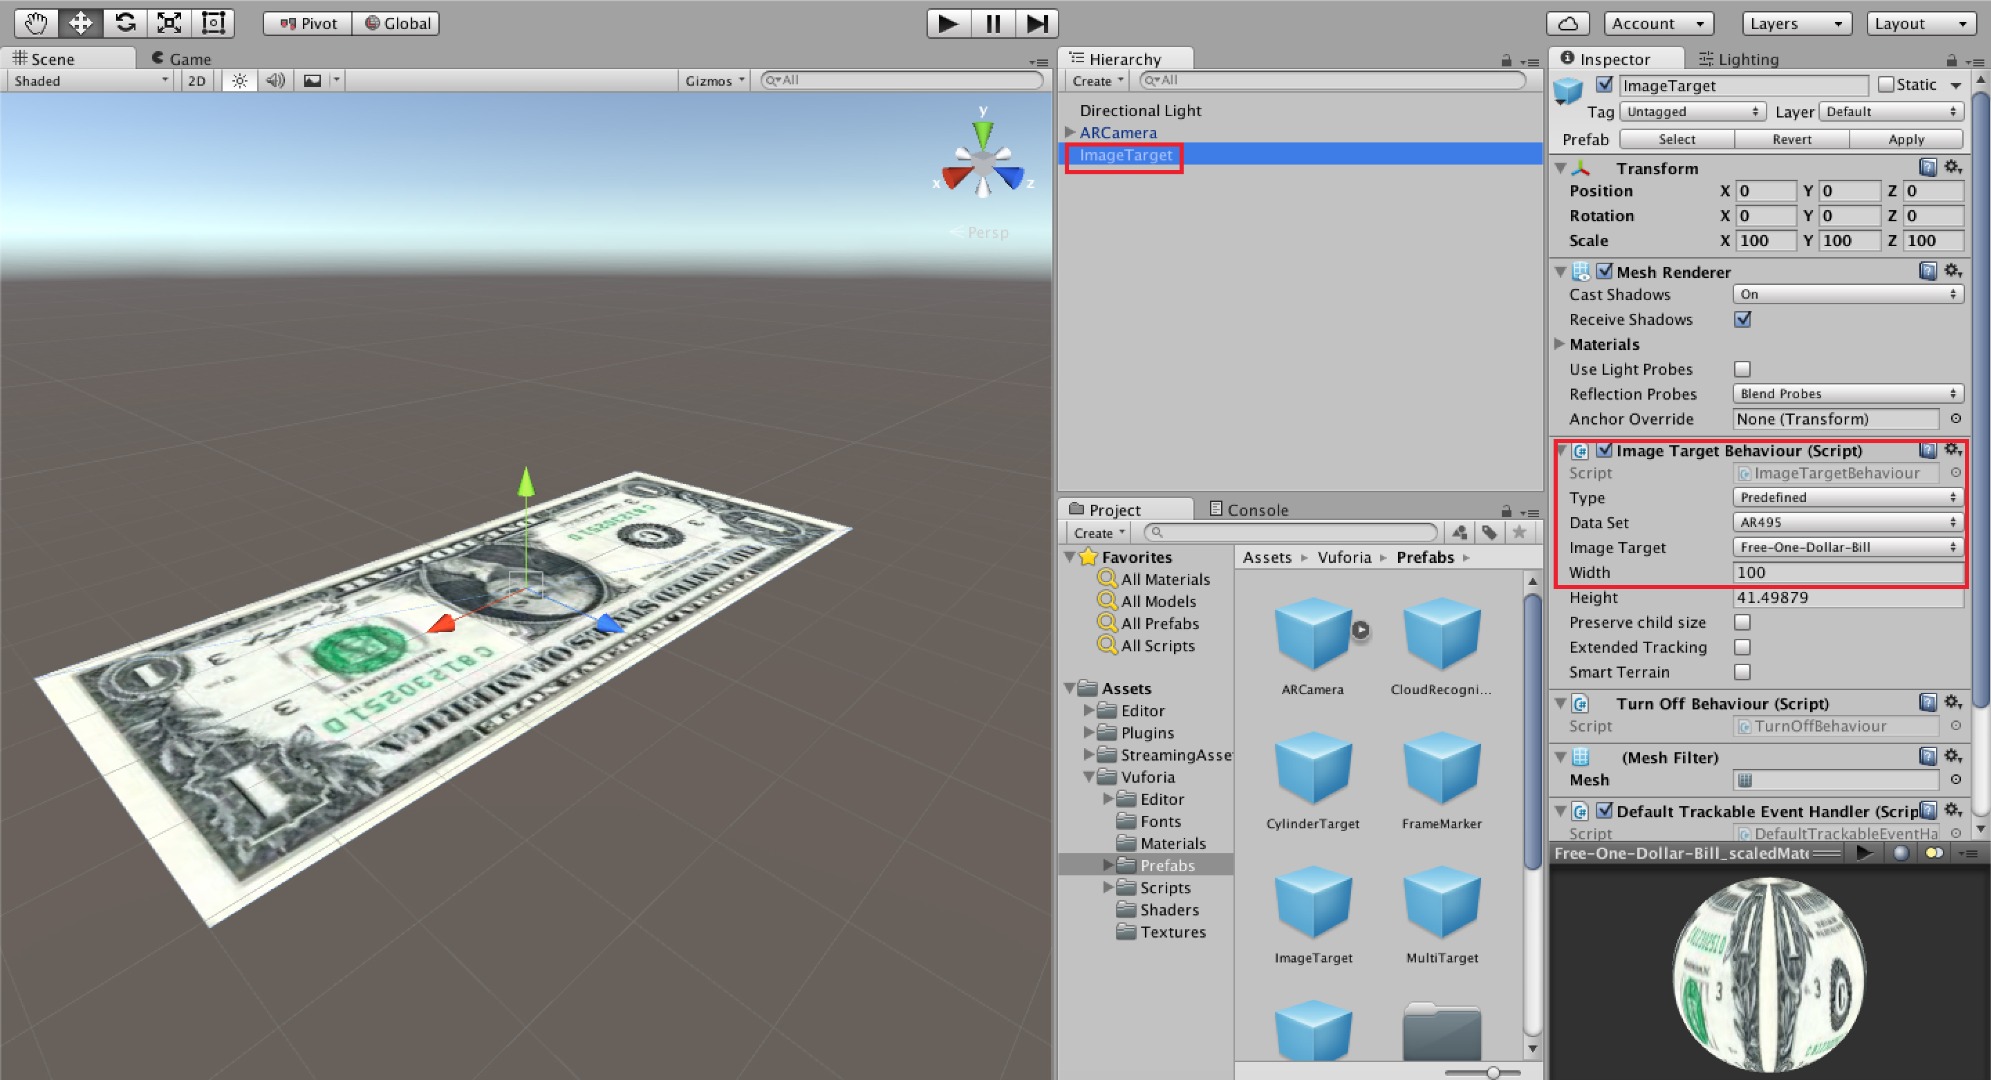The height and width of the screenshot is (1080, 1991).
Task: Click the prefab Revert button
Action: tap(1792, 139)
